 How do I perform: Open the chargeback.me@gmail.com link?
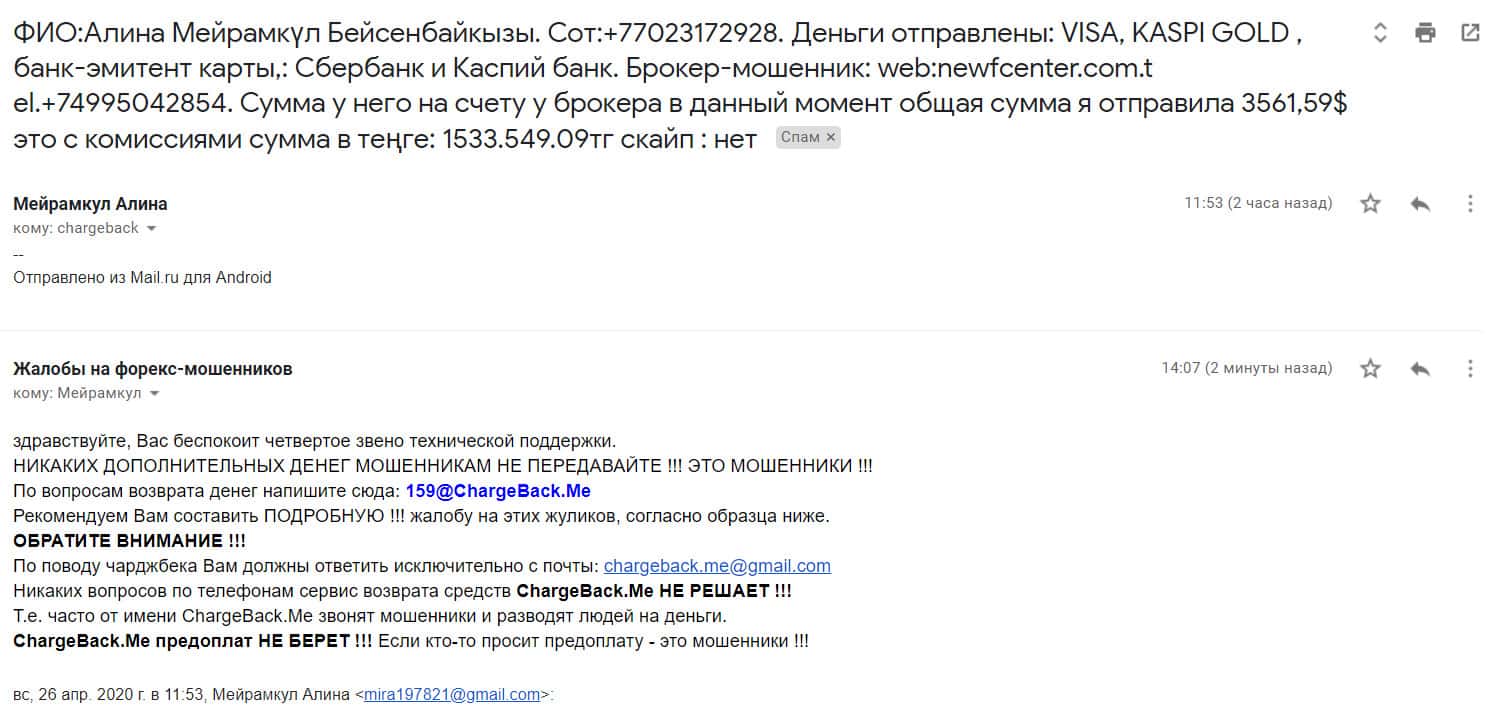(717, 566)
